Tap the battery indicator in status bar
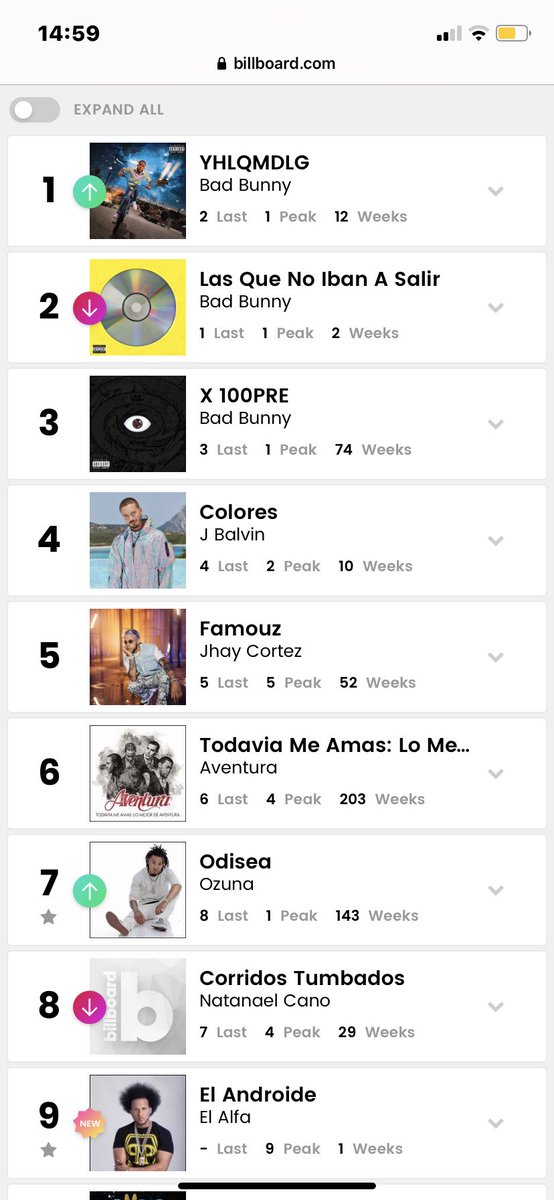 [513, 34]
